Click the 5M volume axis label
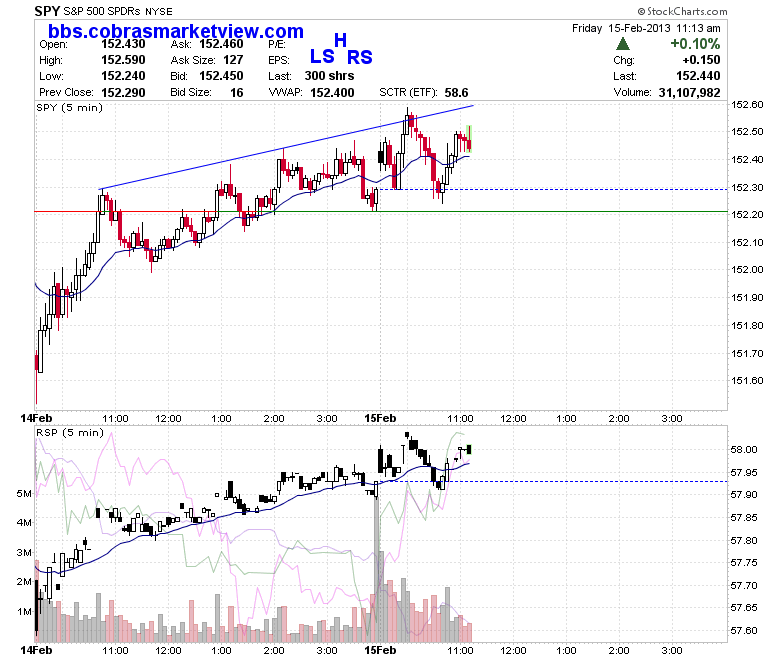 (24, 493)
